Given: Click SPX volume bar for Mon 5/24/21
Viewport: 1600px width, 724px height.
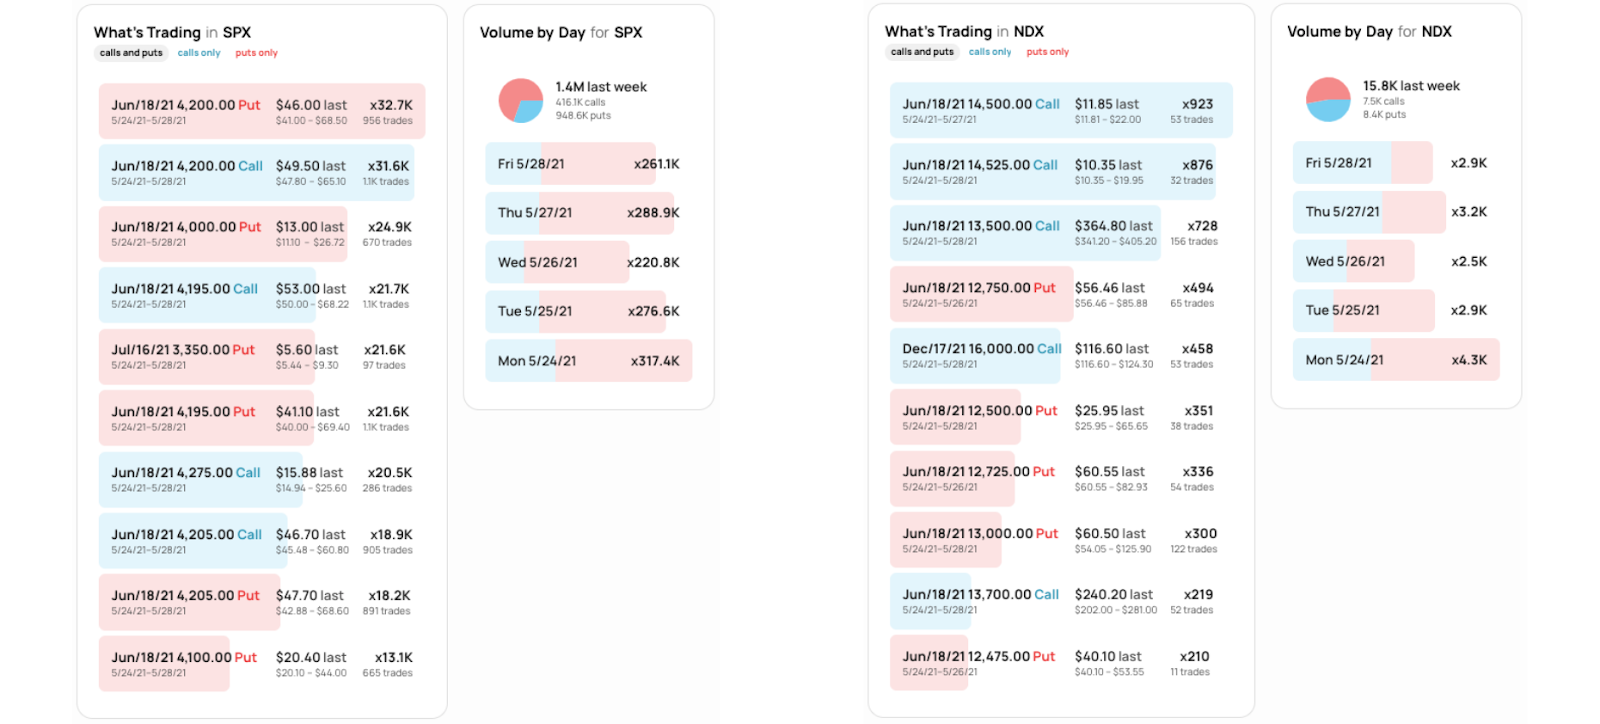Looking at the screenshot, I should pos(588,361).
